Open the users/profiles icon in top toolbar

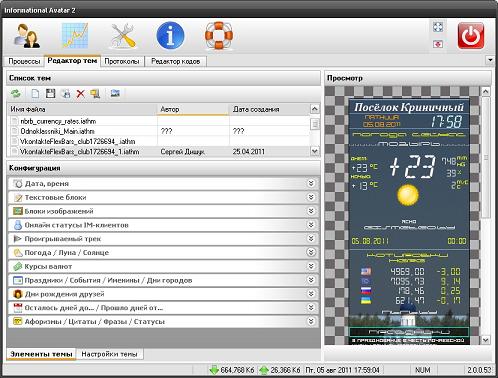pyautogui.click(x=27, y=36)
